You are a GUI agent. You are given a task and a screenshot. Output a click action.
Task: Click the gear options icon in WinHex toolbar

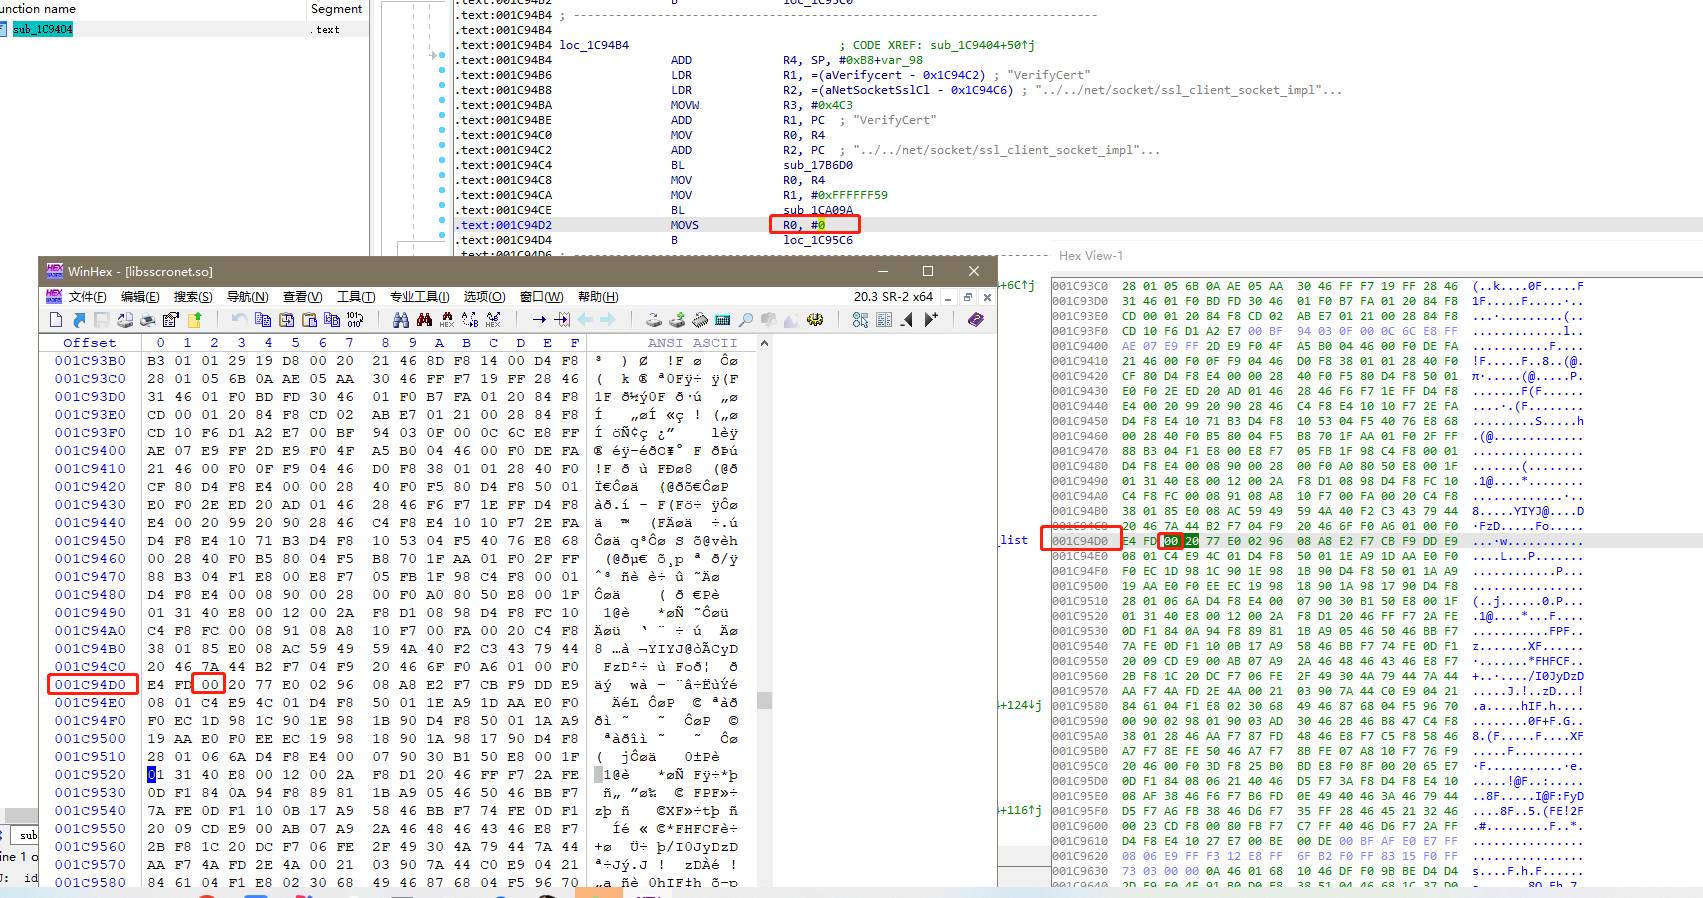click(815, 320)
